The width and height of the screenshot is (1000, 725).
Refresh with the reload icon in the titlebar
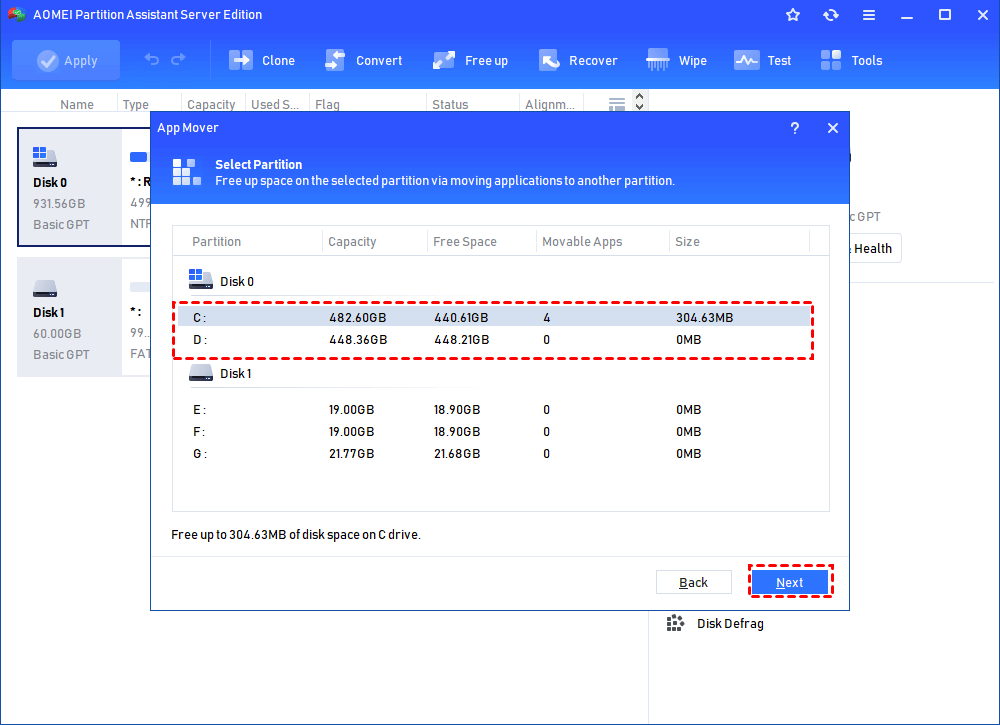[x=830, y=15]
